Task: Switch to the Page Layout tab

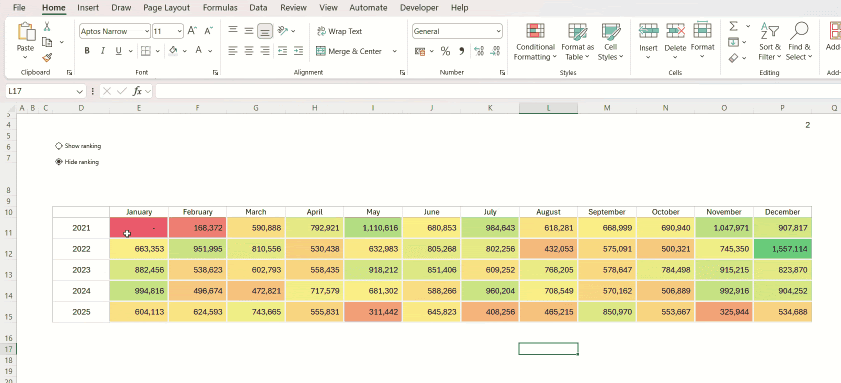Action: coord(166,8)
